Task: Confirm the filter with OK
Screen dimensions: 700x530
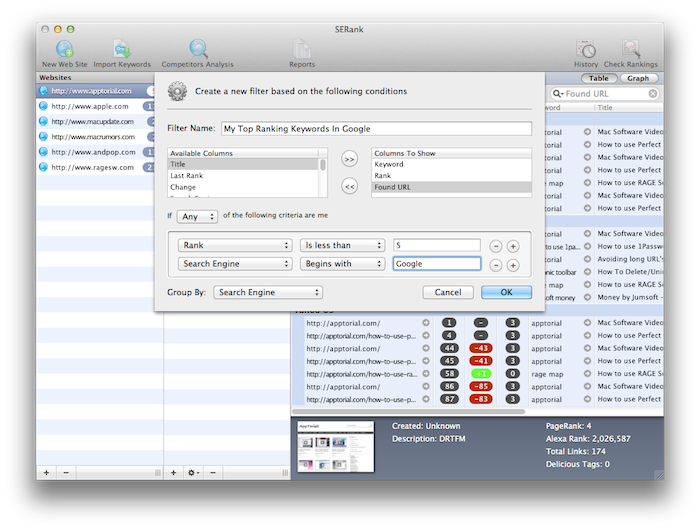Action: point(506,292)
